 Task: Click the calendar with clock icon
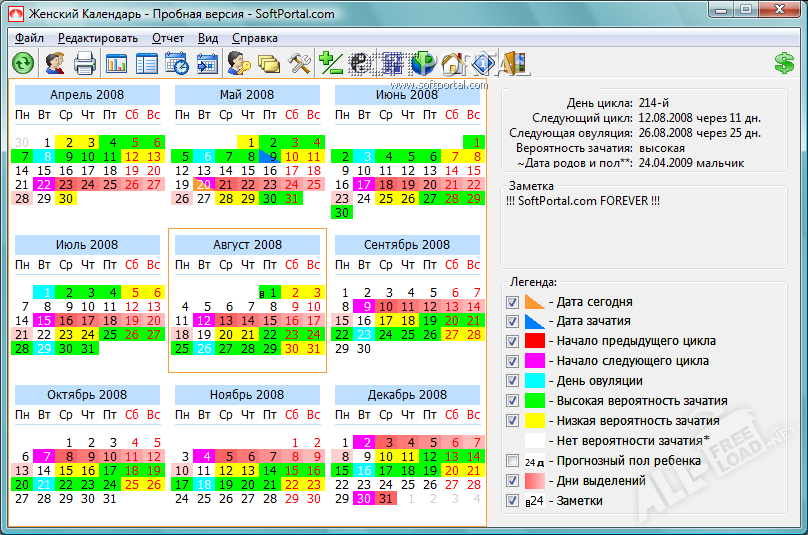tap(177, 64)
